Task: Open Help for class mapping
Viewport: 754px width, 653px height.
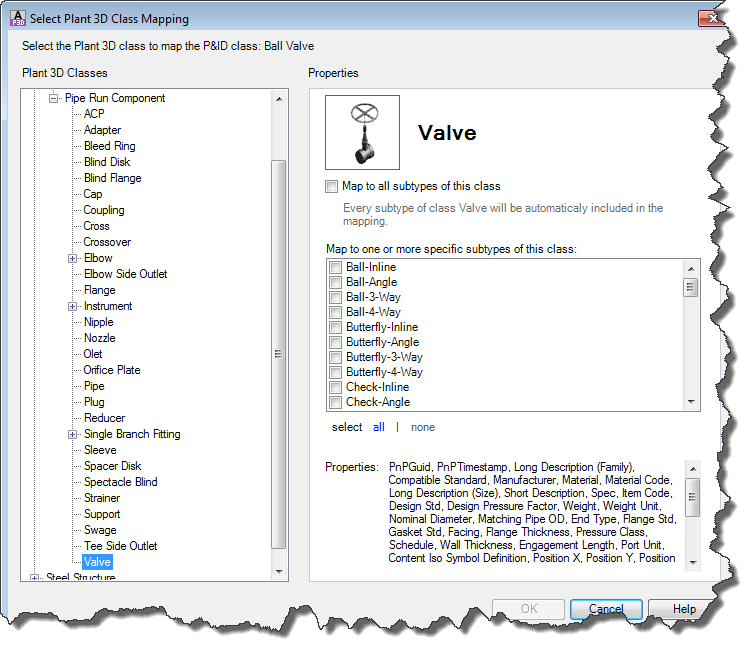Action: pos(683,609)
